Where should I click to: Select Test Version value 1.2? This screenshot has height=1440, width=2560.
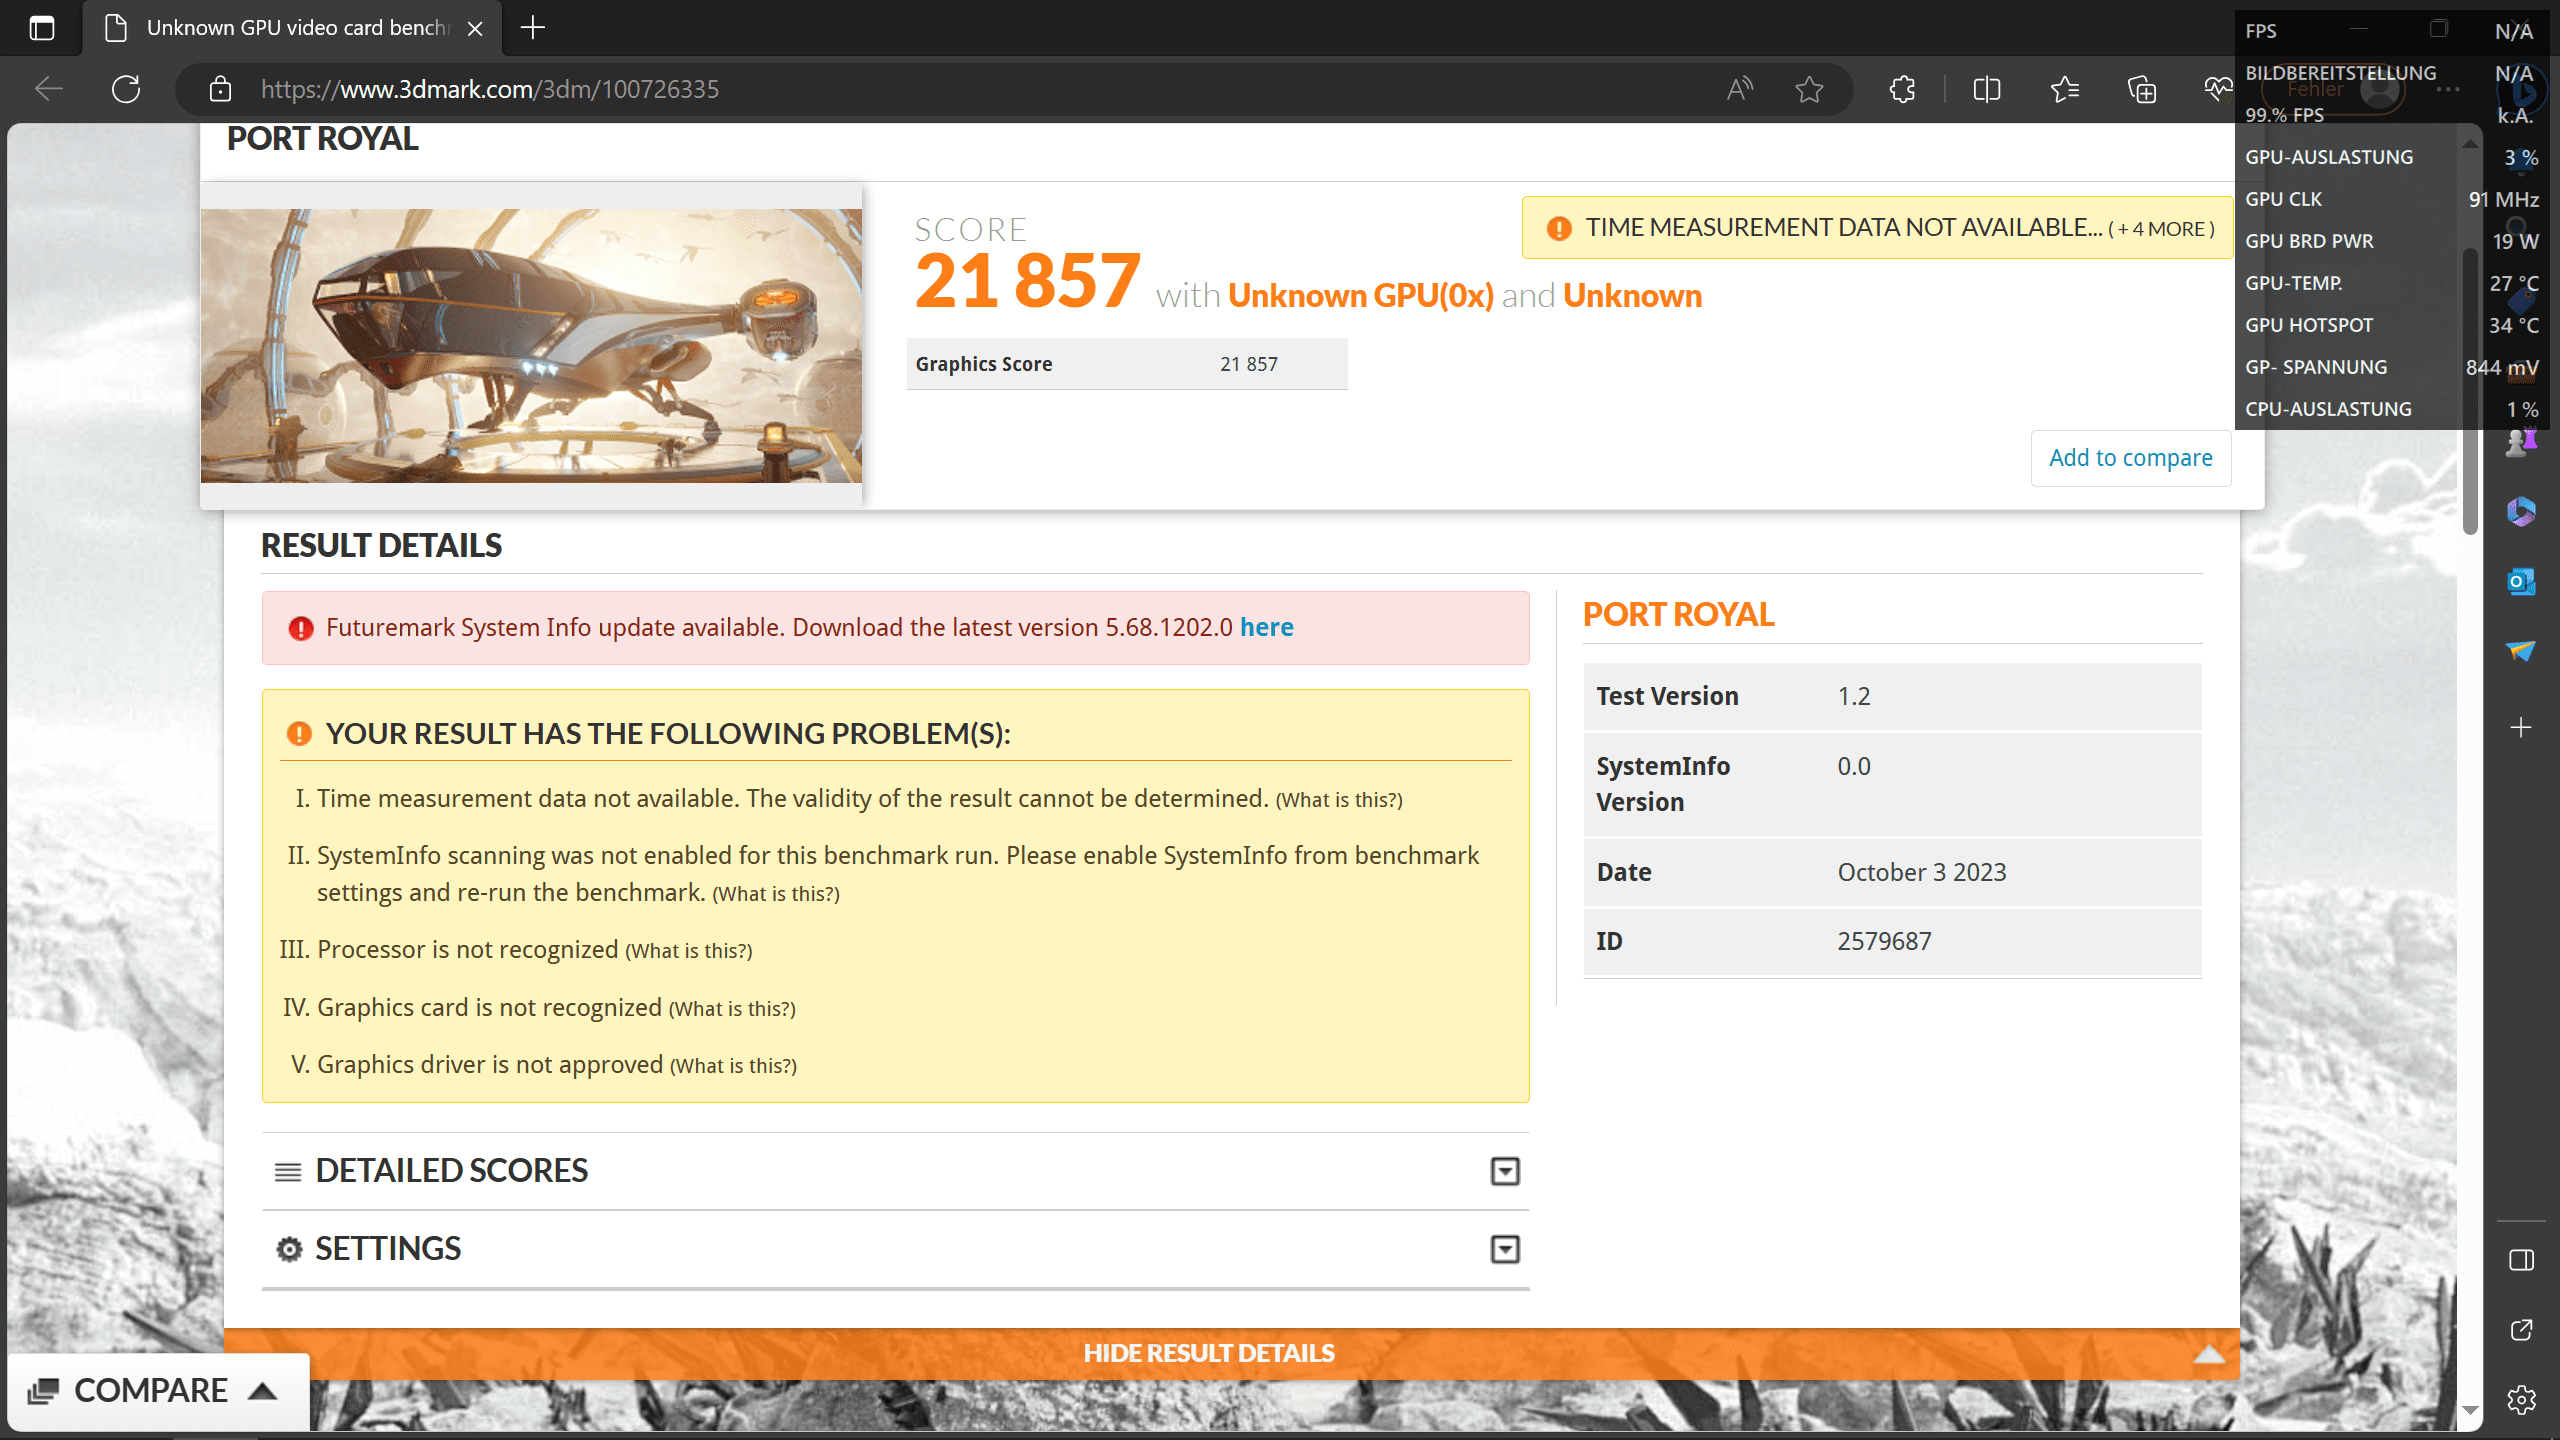click(1854, 696)
